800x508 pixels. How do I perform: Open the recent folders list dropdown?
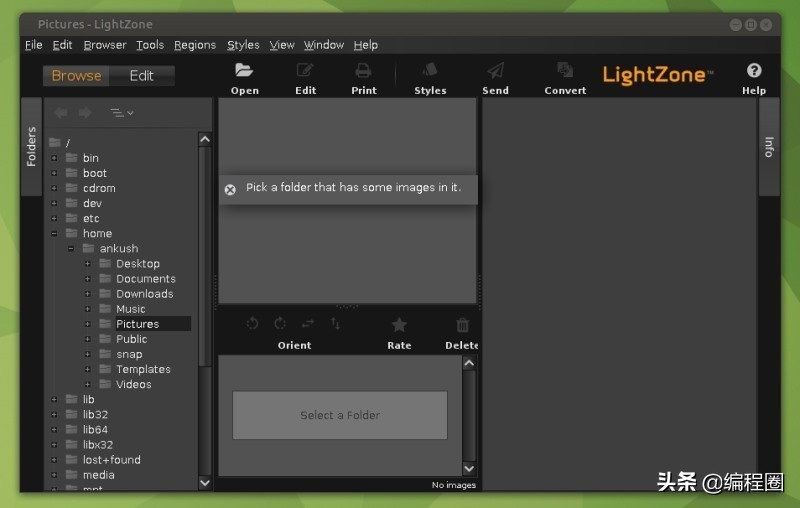click(121, 113)
